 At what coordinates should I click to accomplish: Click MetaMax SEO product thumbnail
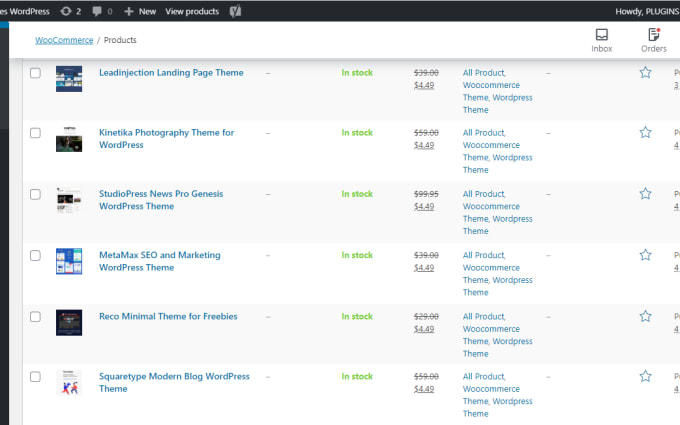click(69, 262)
